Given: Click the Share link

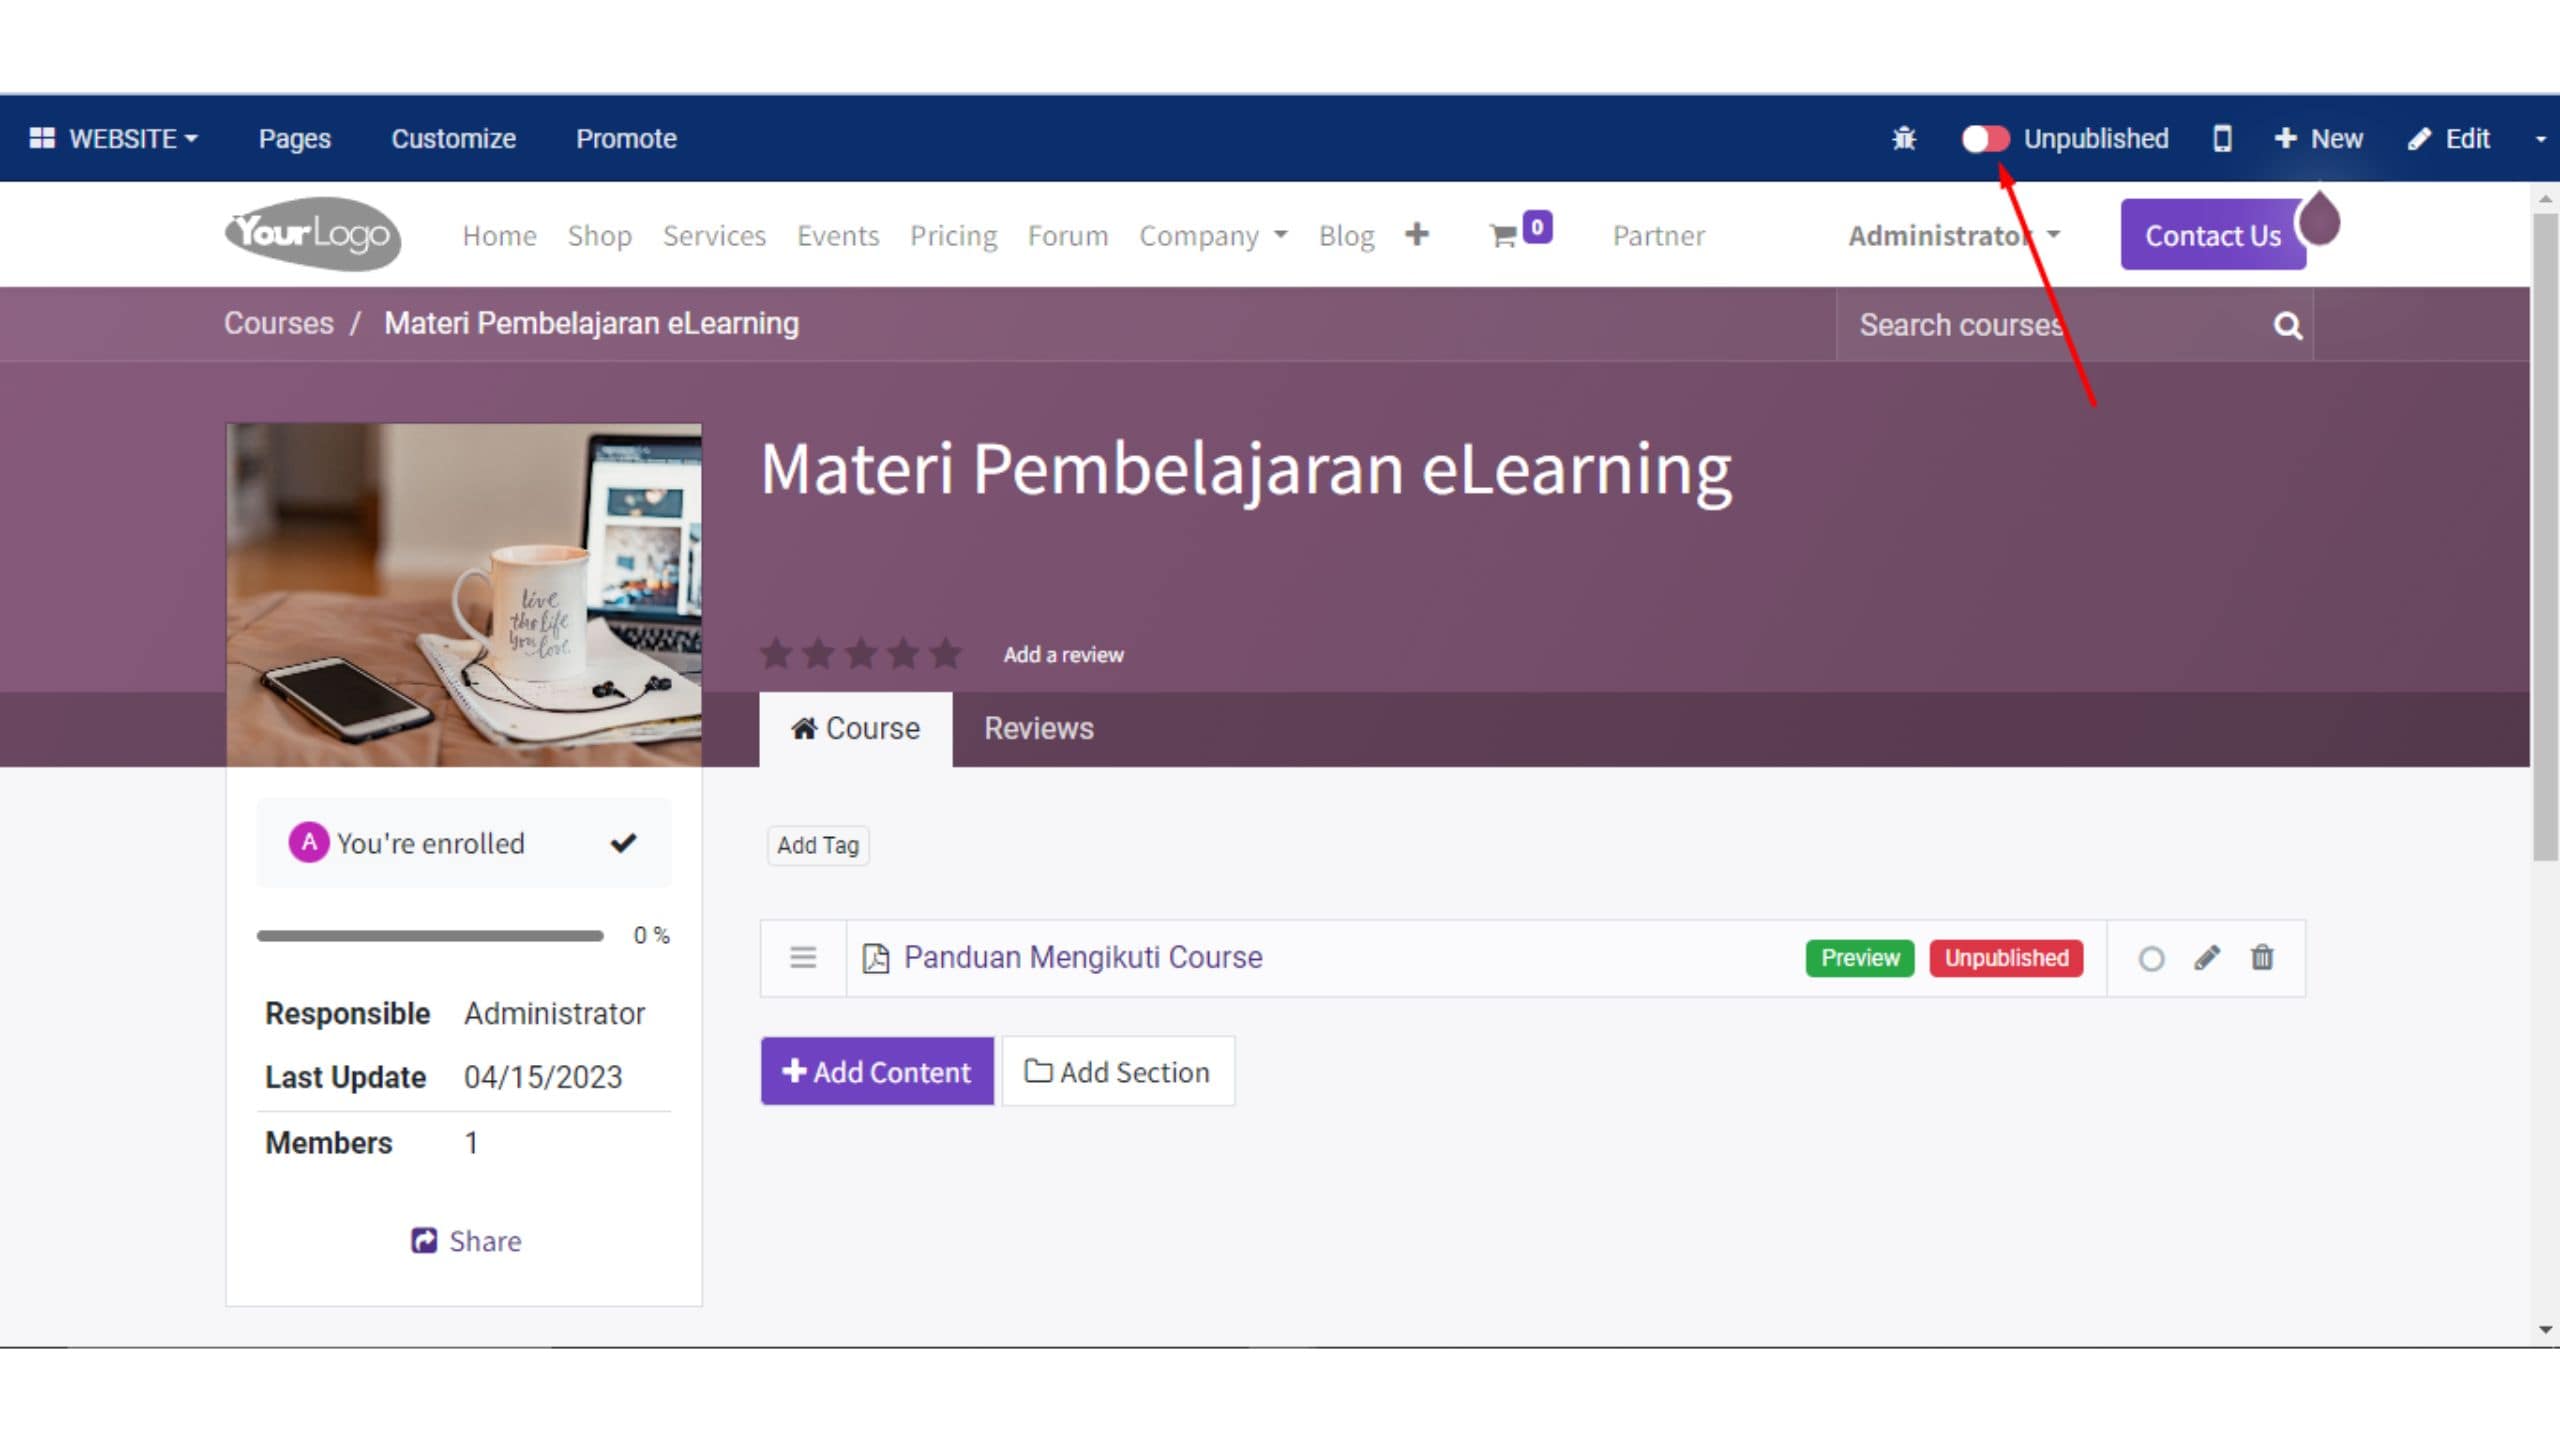Looking at the screenshot, I should point(466,1241).
